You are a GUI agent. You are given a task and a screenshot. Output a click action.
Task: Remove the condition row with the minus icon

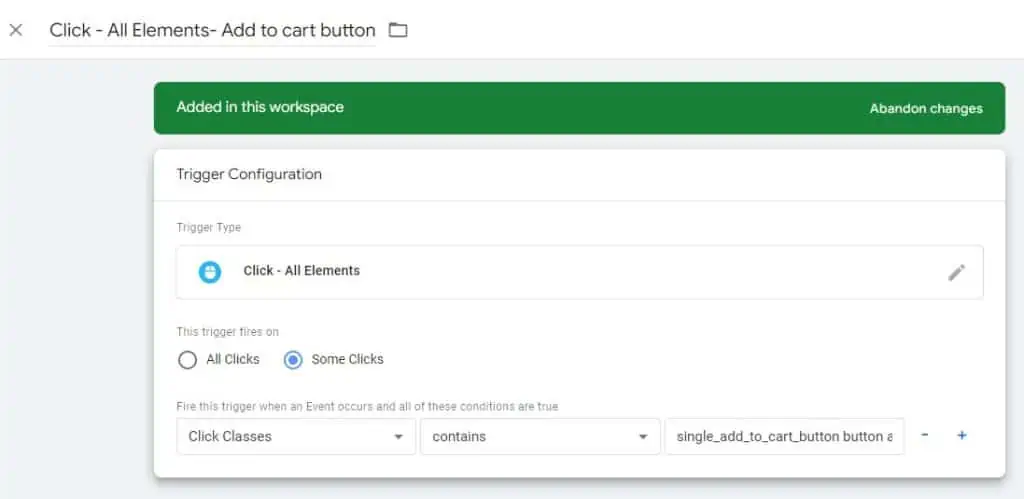point(924,436)
